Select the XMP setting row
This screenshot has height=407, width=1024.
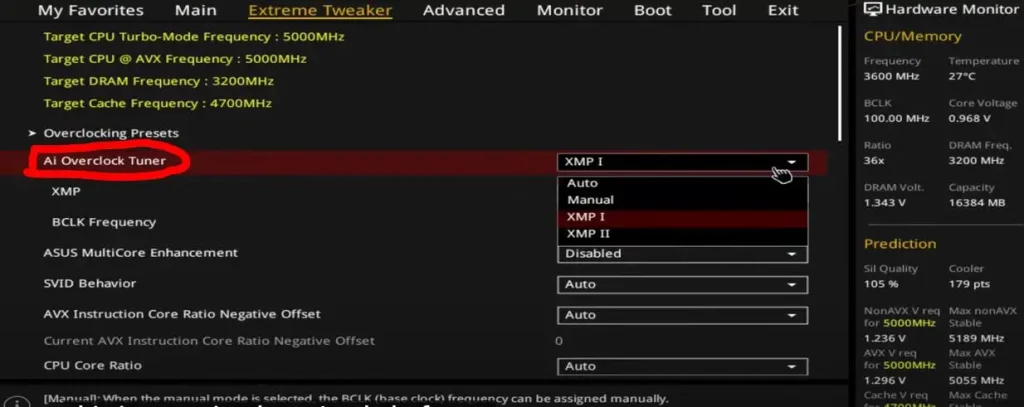click(x=66, y=191)
